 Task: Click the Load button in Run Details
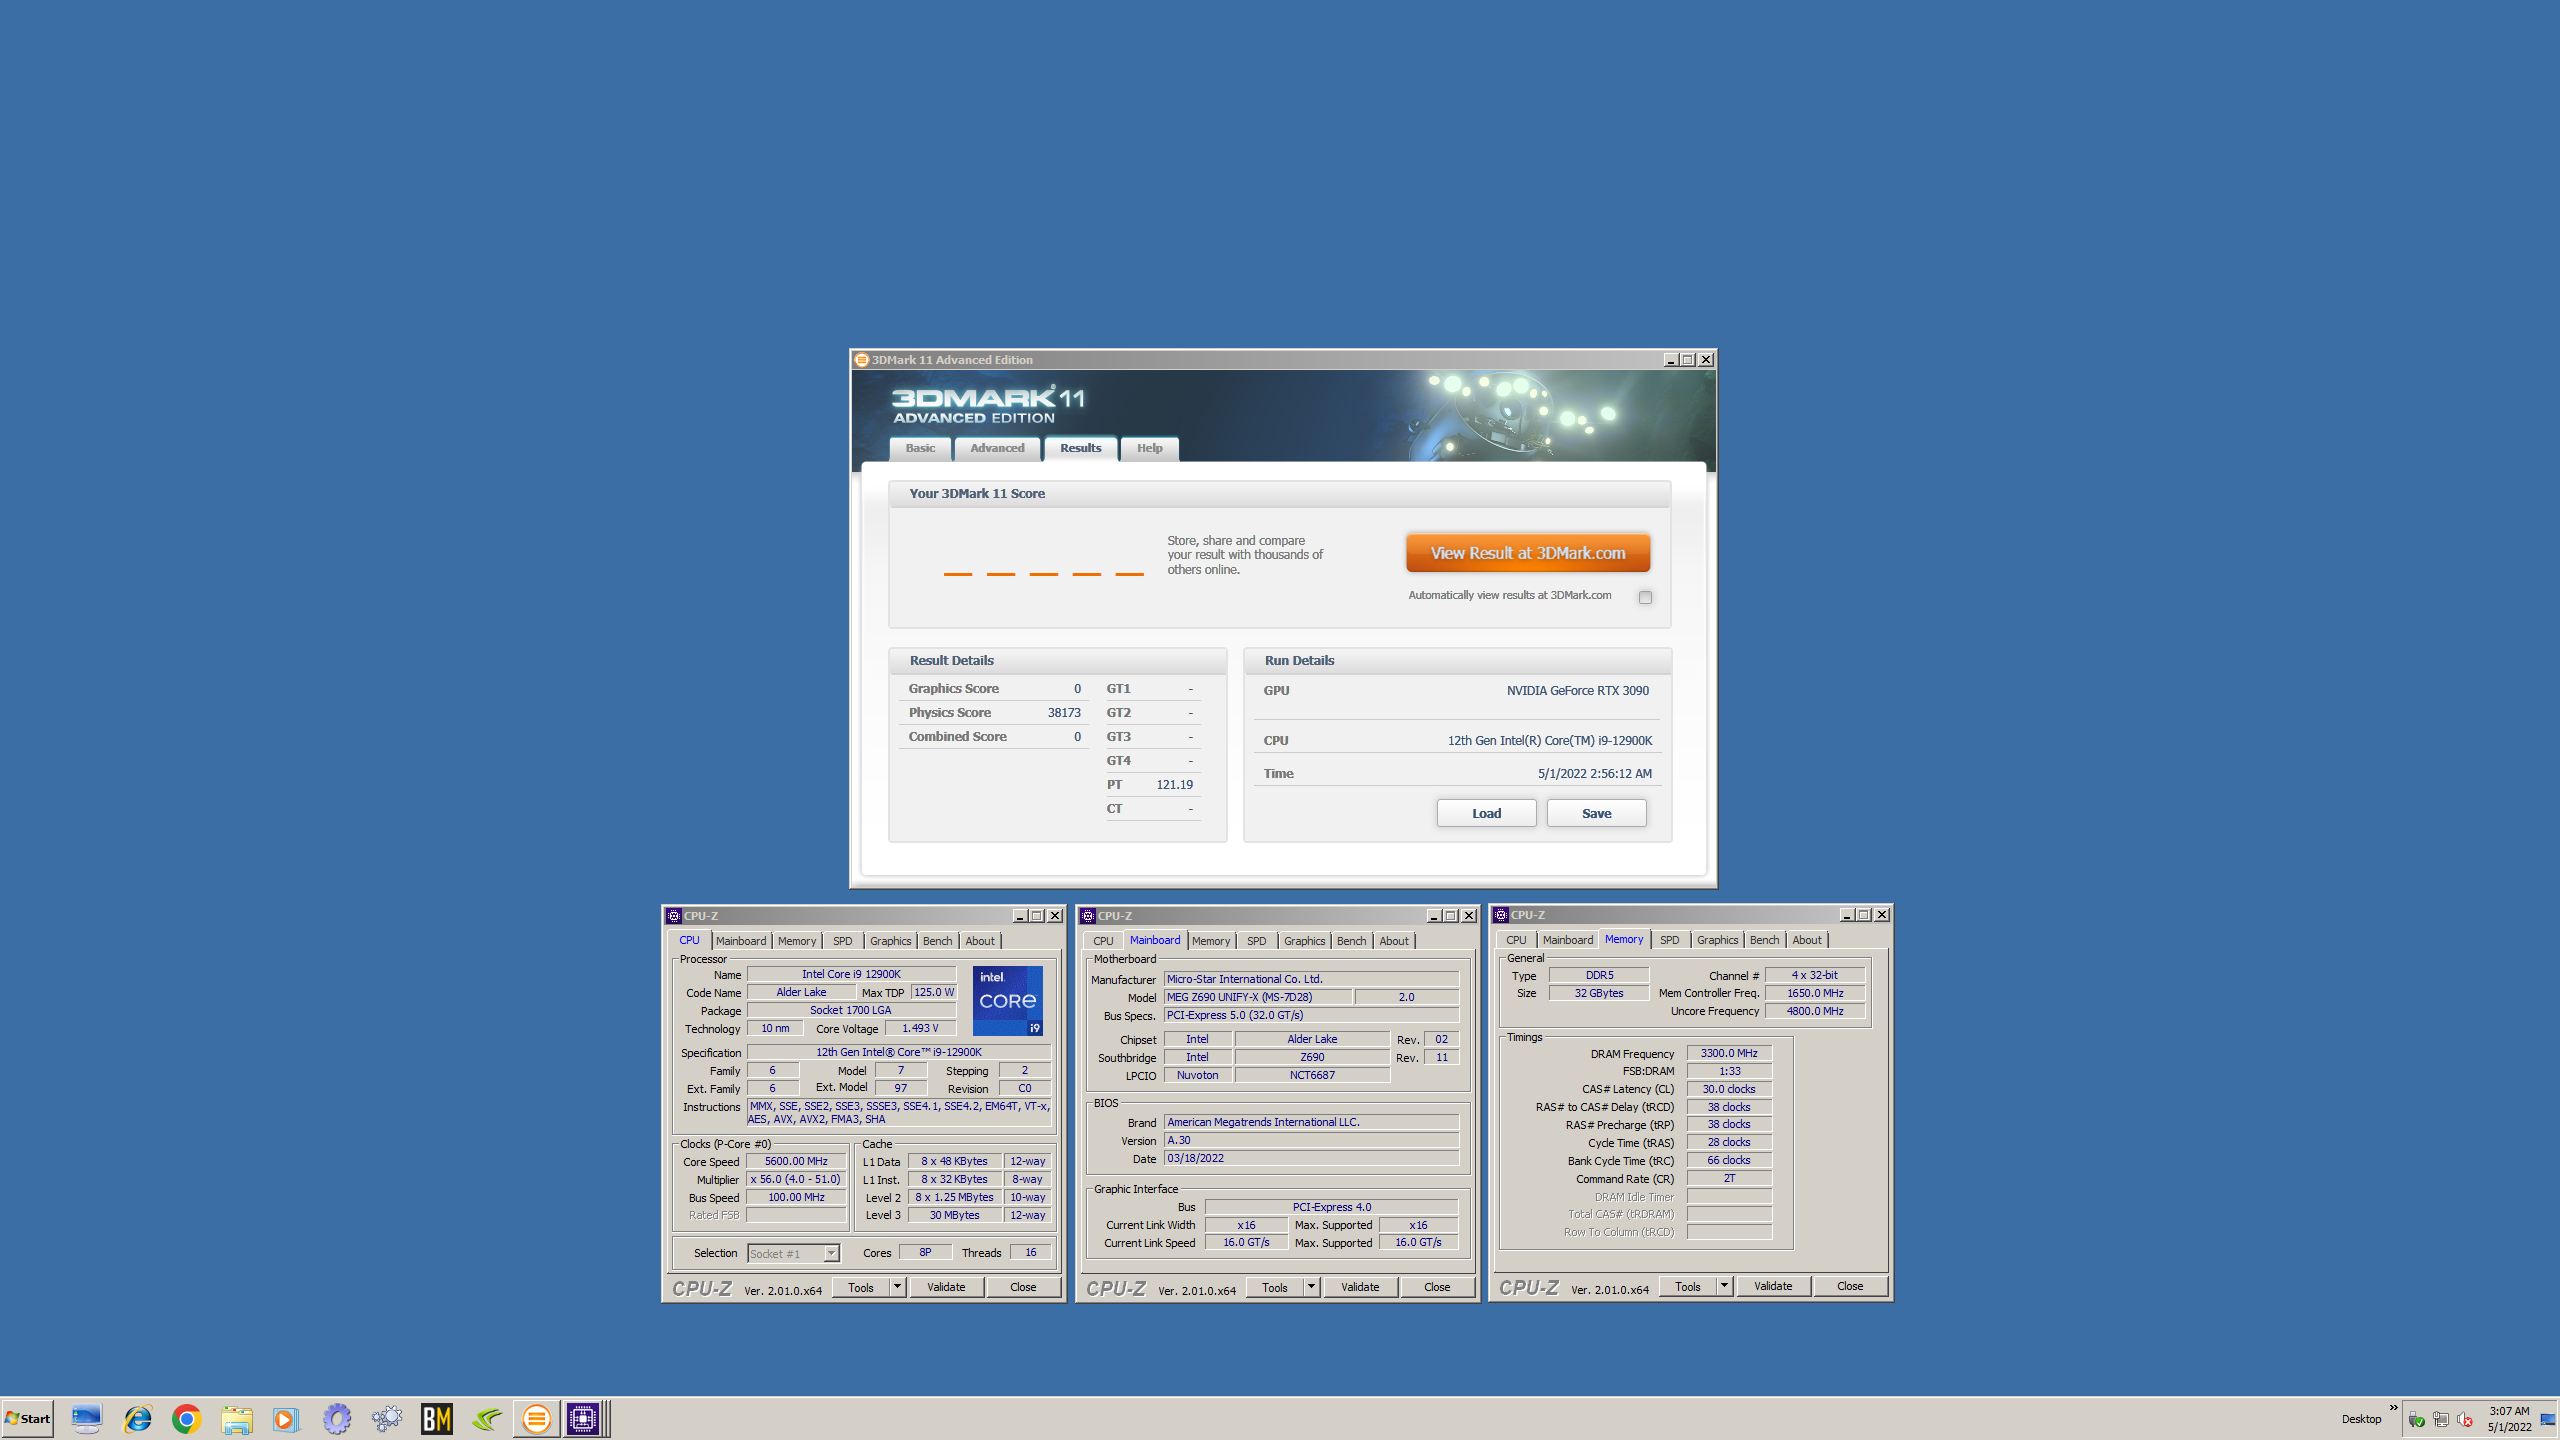[x=1486, y=813]
